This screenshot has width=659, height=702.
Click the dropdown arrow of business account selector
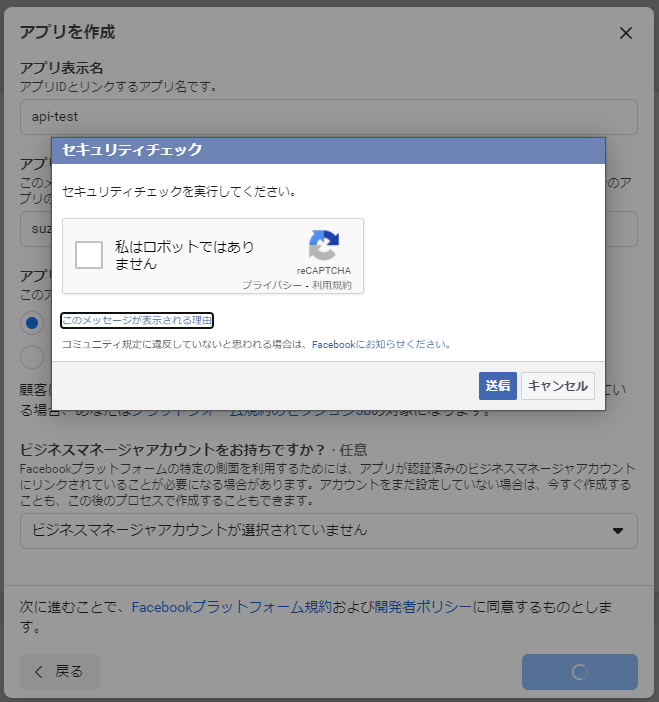618,531
